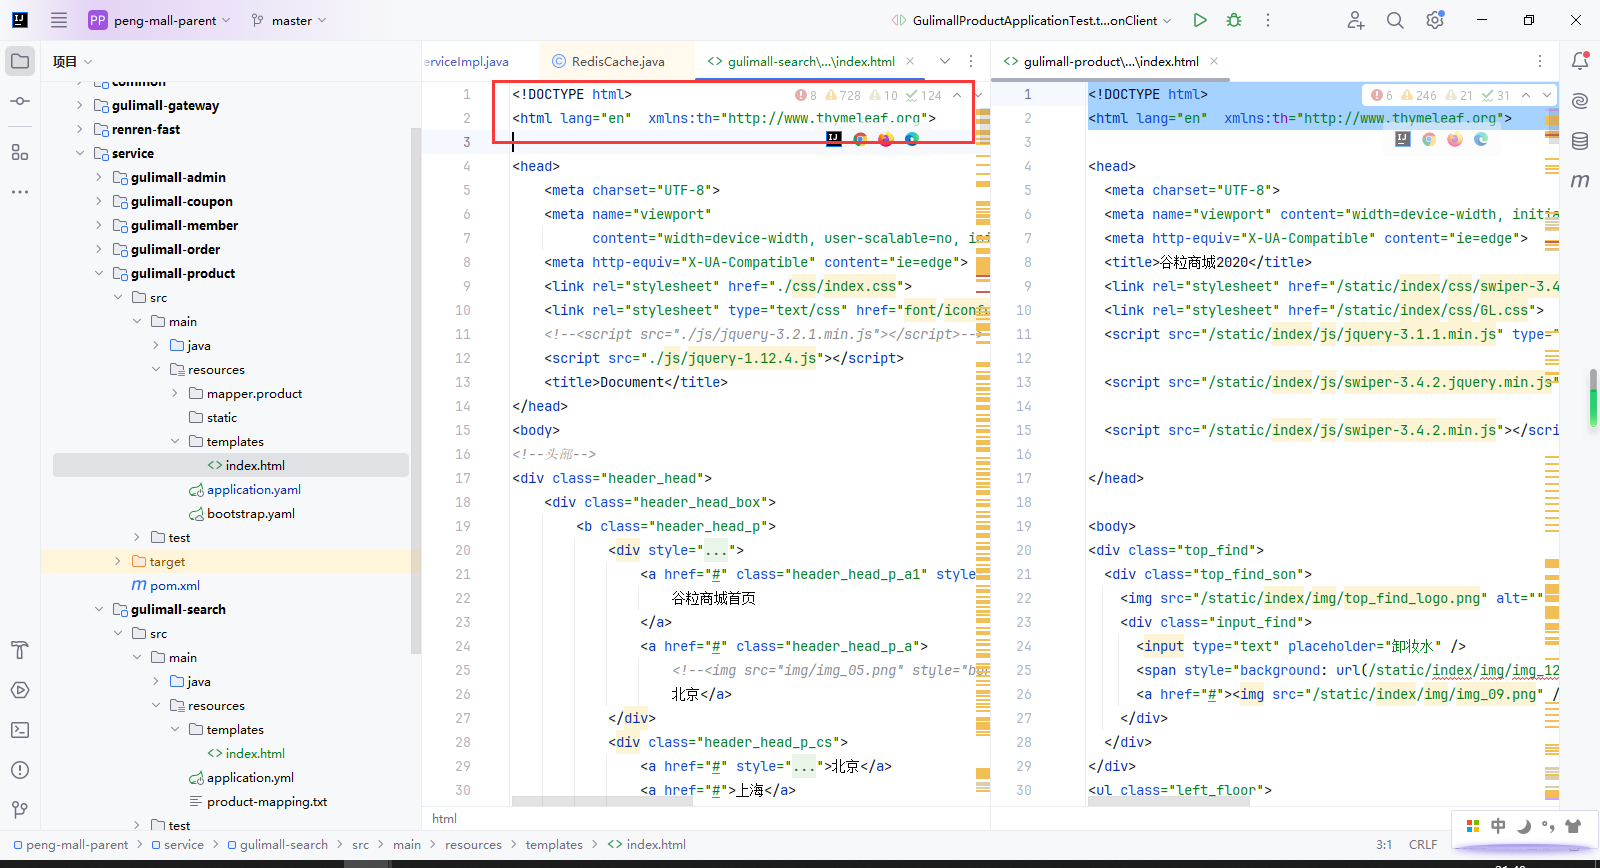The height and width of the screenshot is (868, 1600).
Task: Expand the gulimall-coupon module
Action: (x=99, y=201)
